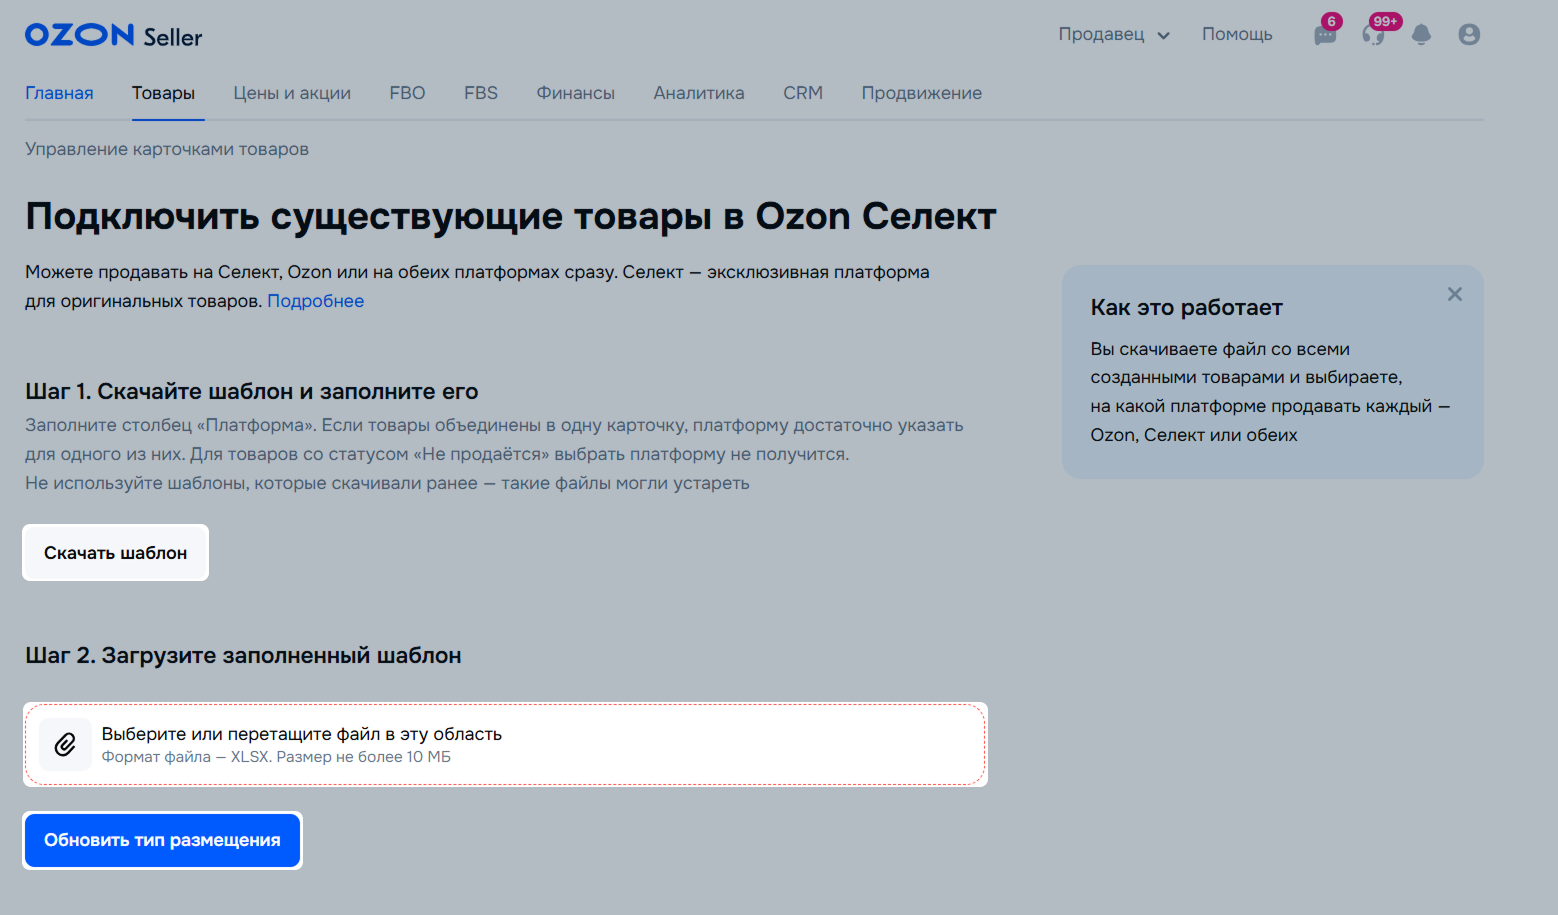Image resolution: width=1558 pixels, height=915 pixels.
Task: Open the chat messages icon with badge 6
Action: [1325, 35]
